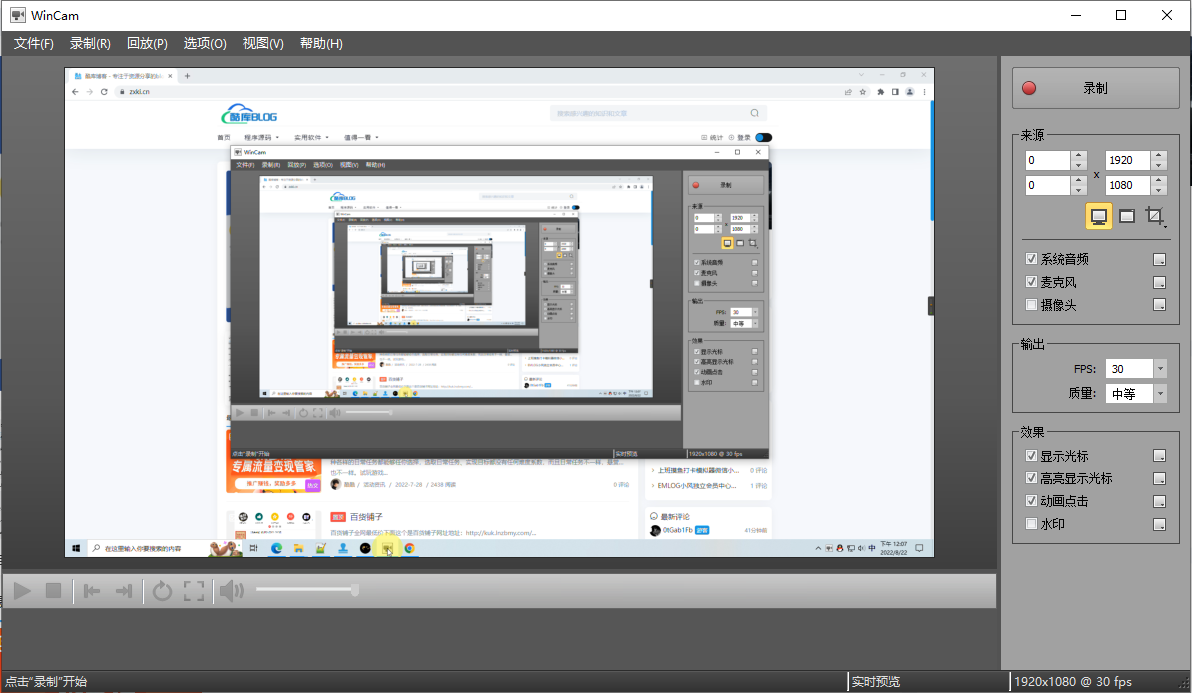Open the 麦克风 settings dropdown button
Image resolution: width=1192 pixels, height=693 pixels.
(1160, 281)
